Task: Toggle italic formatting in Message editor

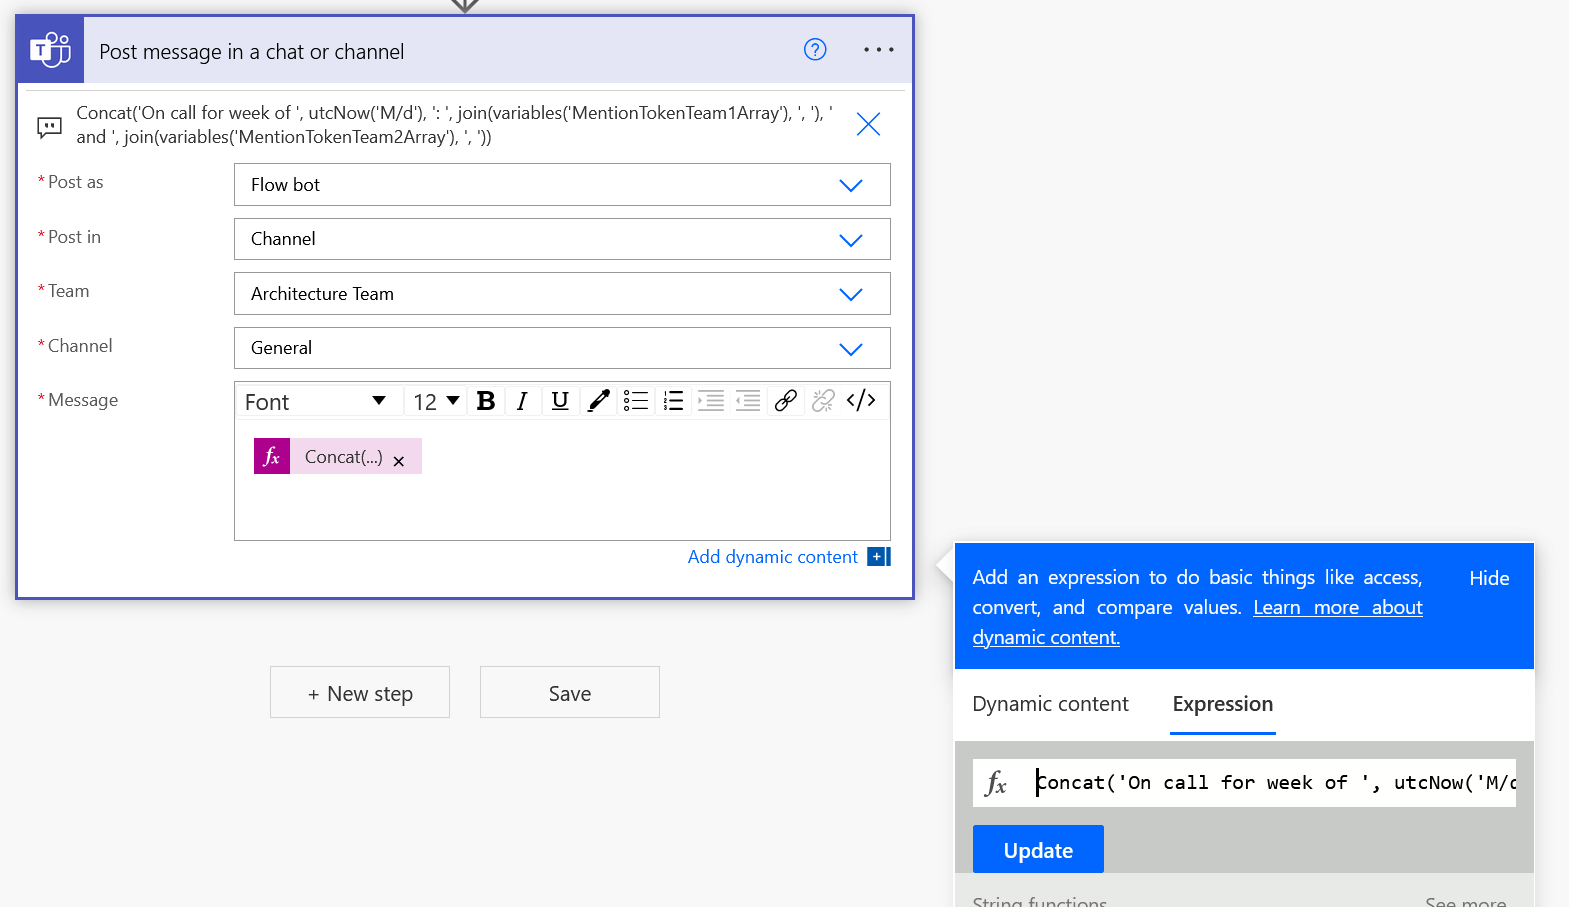Action: [x=522, y=401]
